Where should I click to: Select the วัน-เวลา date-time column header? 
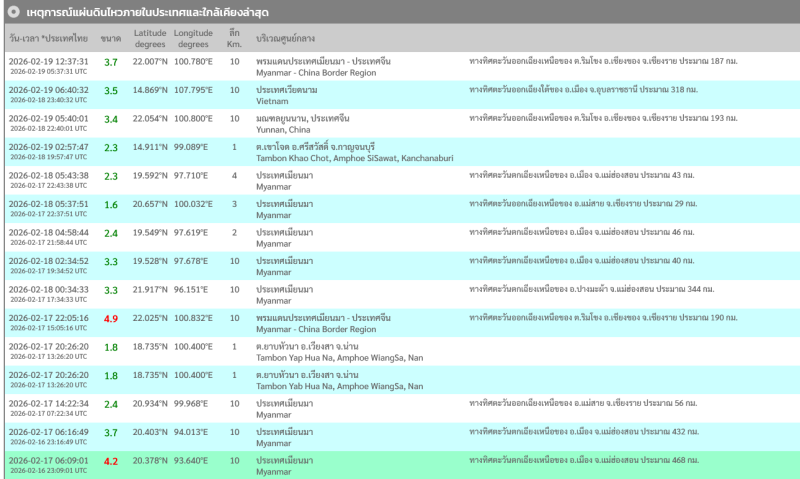point(48,38)
